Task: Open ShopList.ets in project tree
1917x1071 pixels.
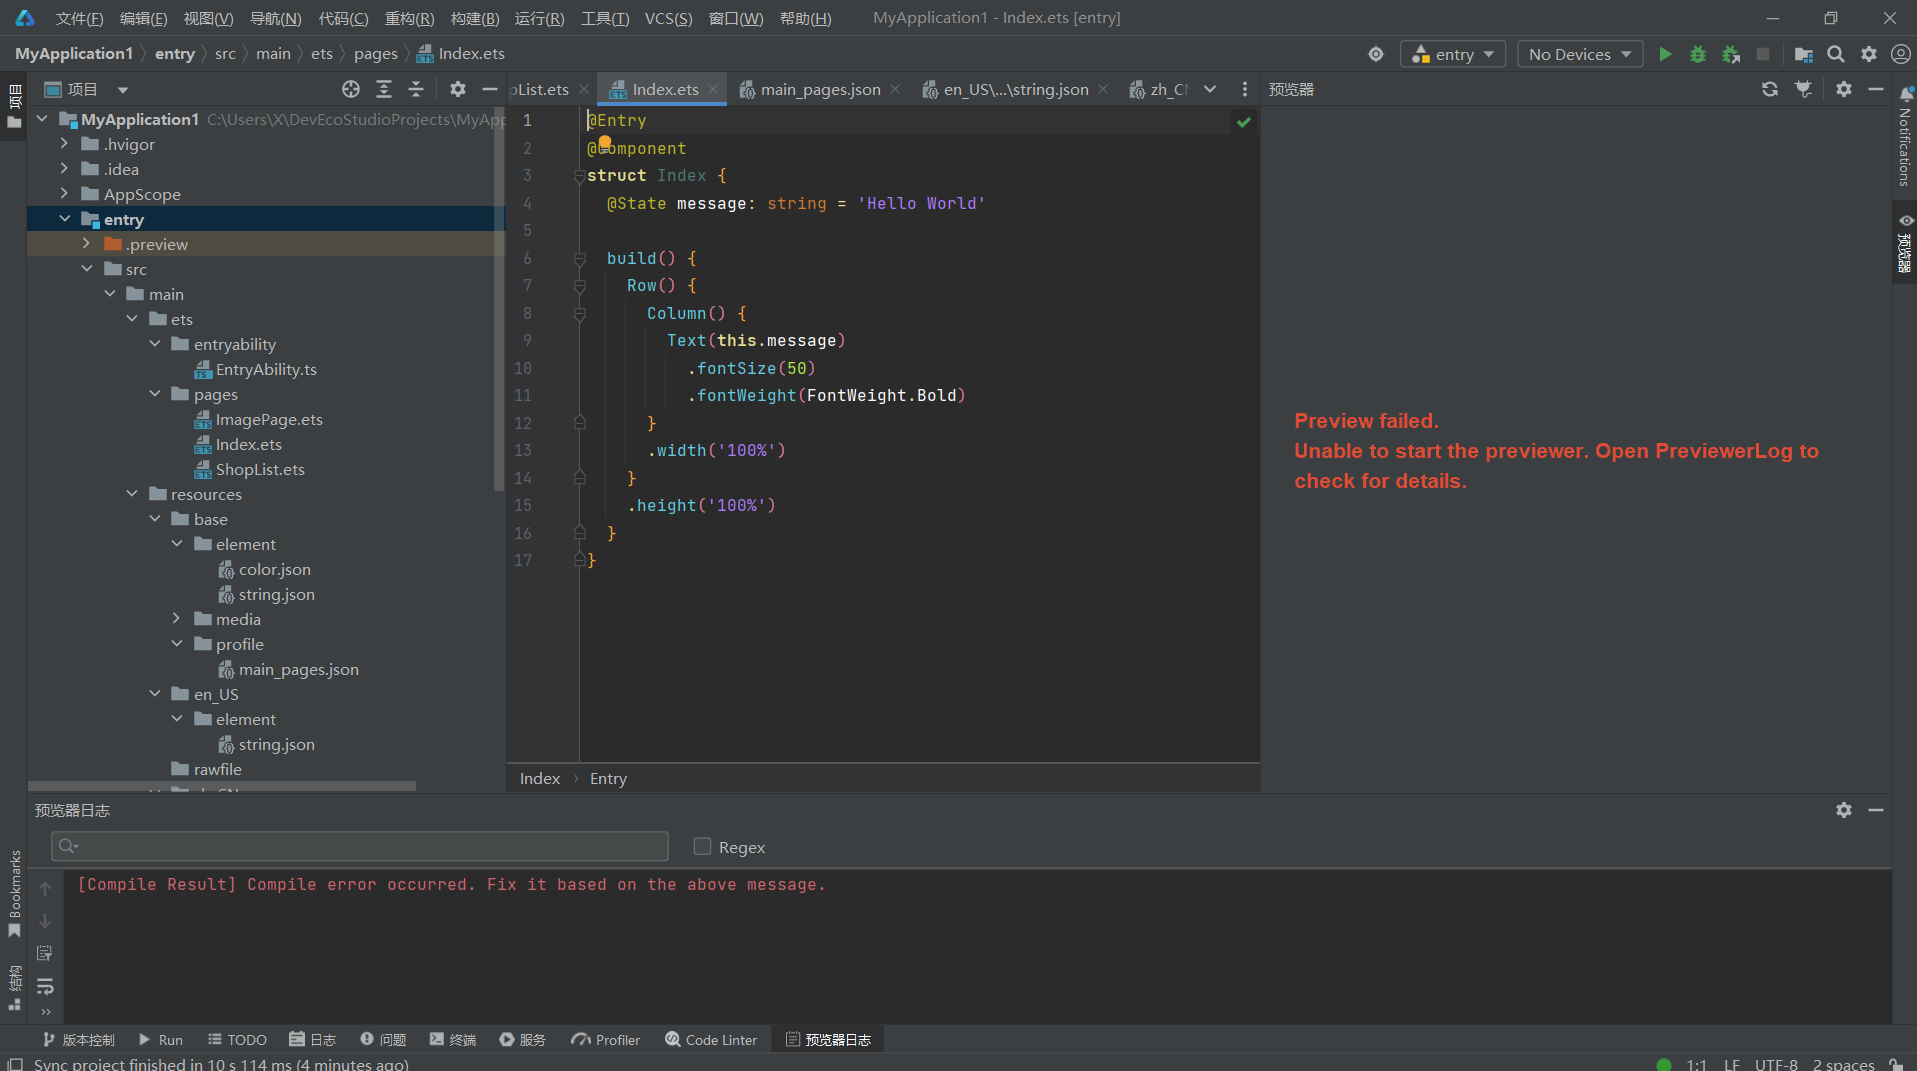Action: click(260, 469)
